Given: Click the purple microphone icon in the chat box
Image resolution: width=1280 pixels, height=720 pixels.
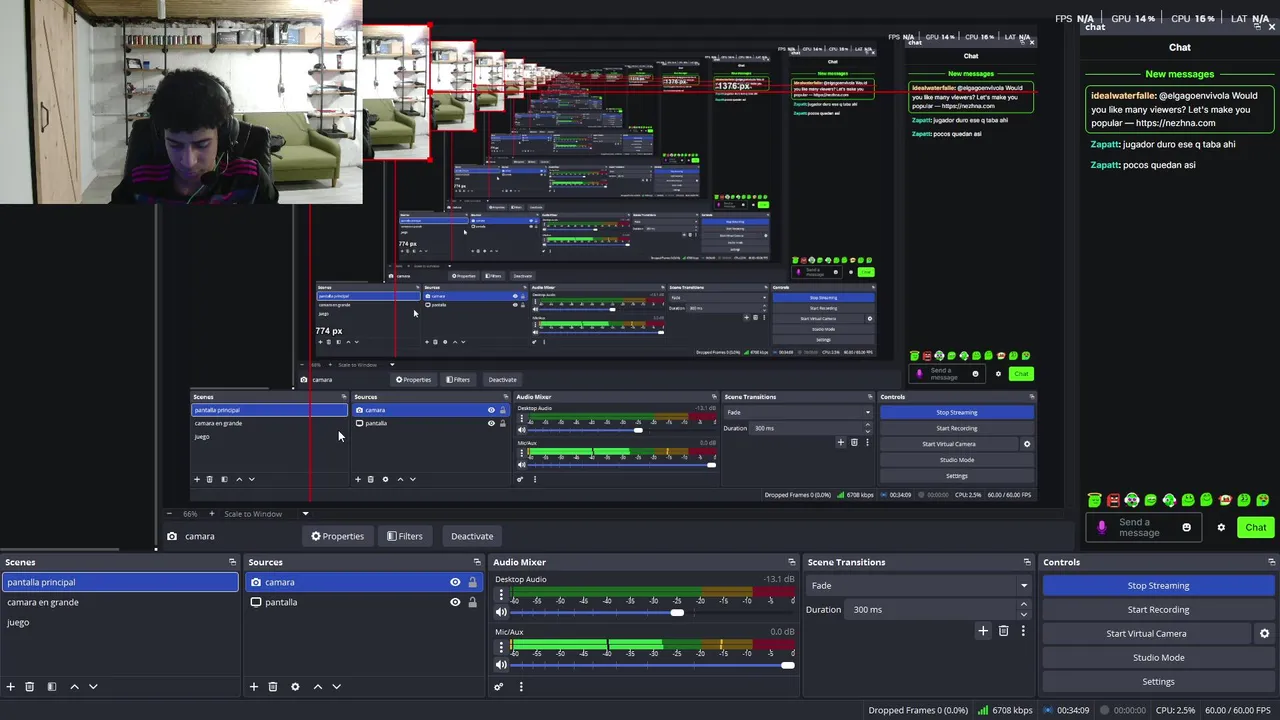Looking at the screenshot, I should pos(1102,527).
